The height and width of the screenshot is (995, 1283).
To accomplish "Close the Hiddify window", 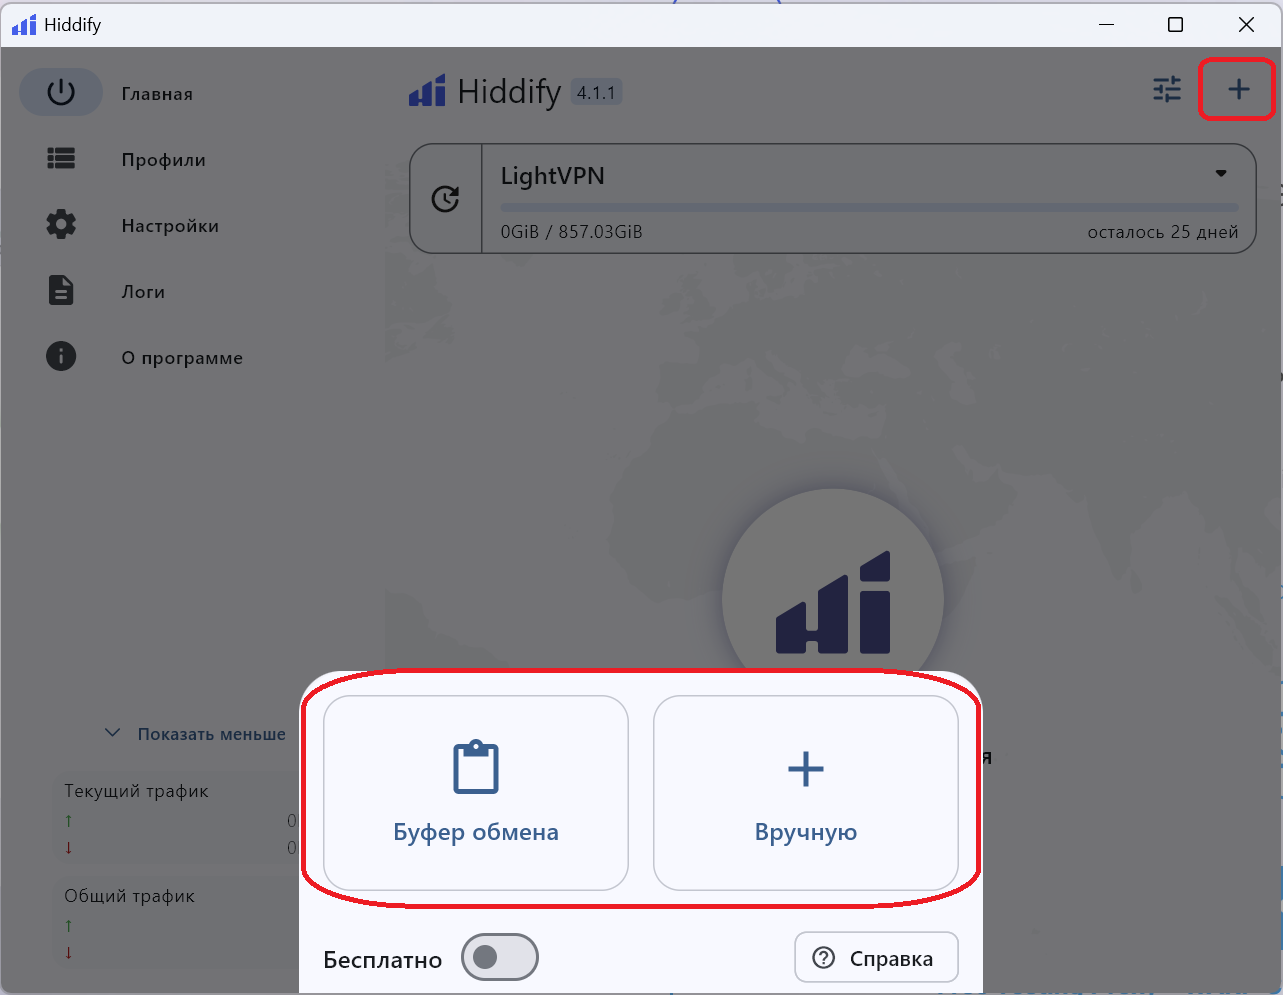I will 1246,24.
